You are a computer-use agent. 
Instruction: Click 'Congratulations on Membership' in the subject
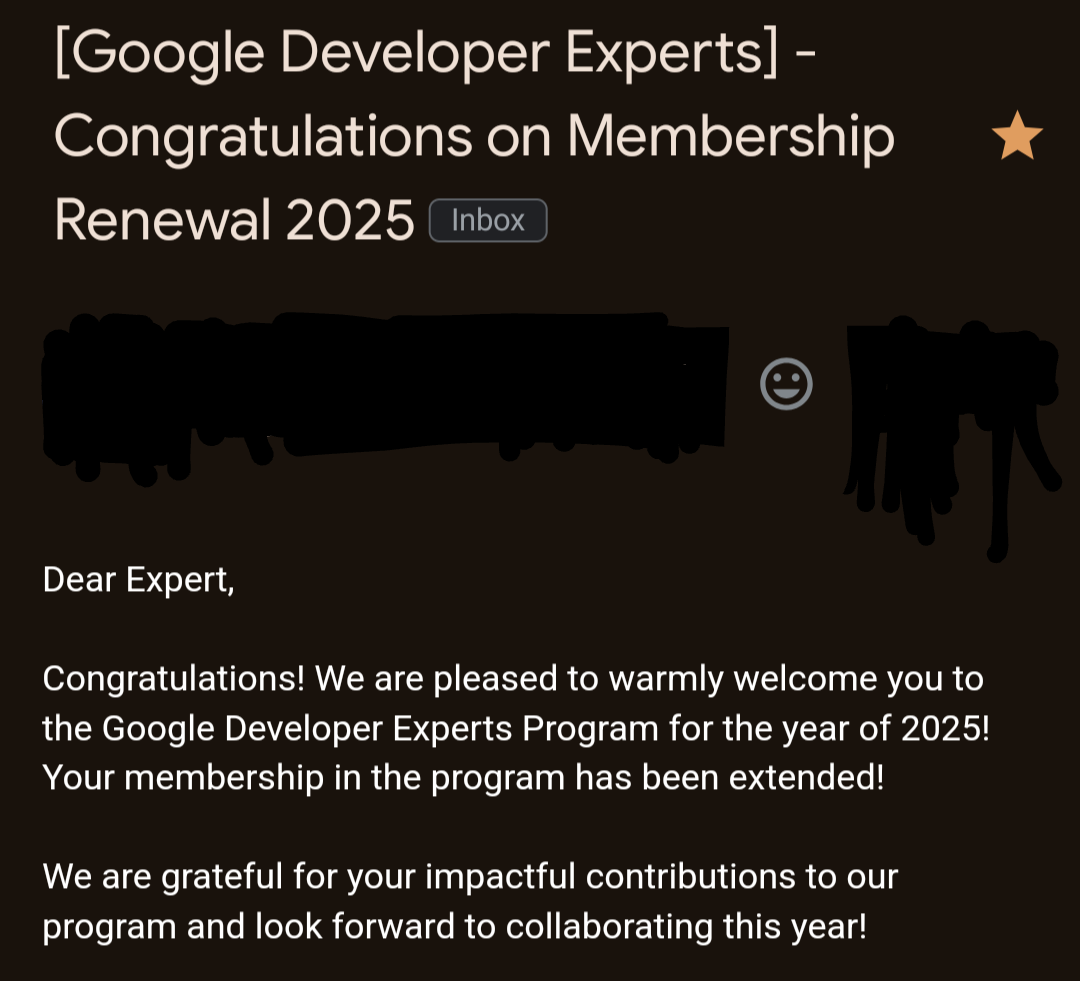pos(474,138)
